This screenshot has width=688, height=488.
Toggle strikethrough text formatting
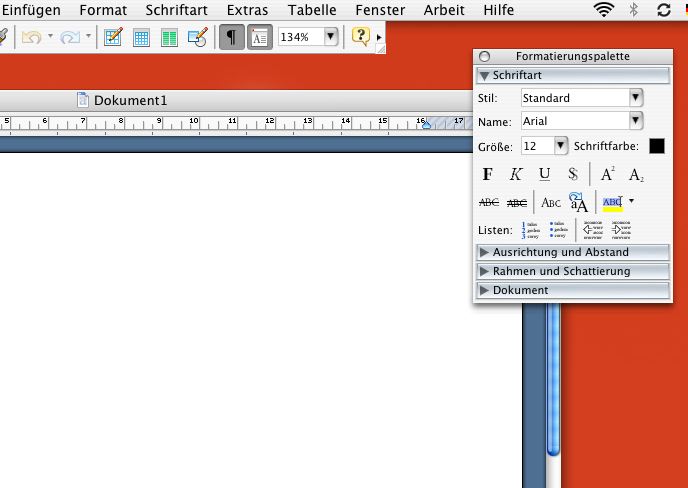489,202
